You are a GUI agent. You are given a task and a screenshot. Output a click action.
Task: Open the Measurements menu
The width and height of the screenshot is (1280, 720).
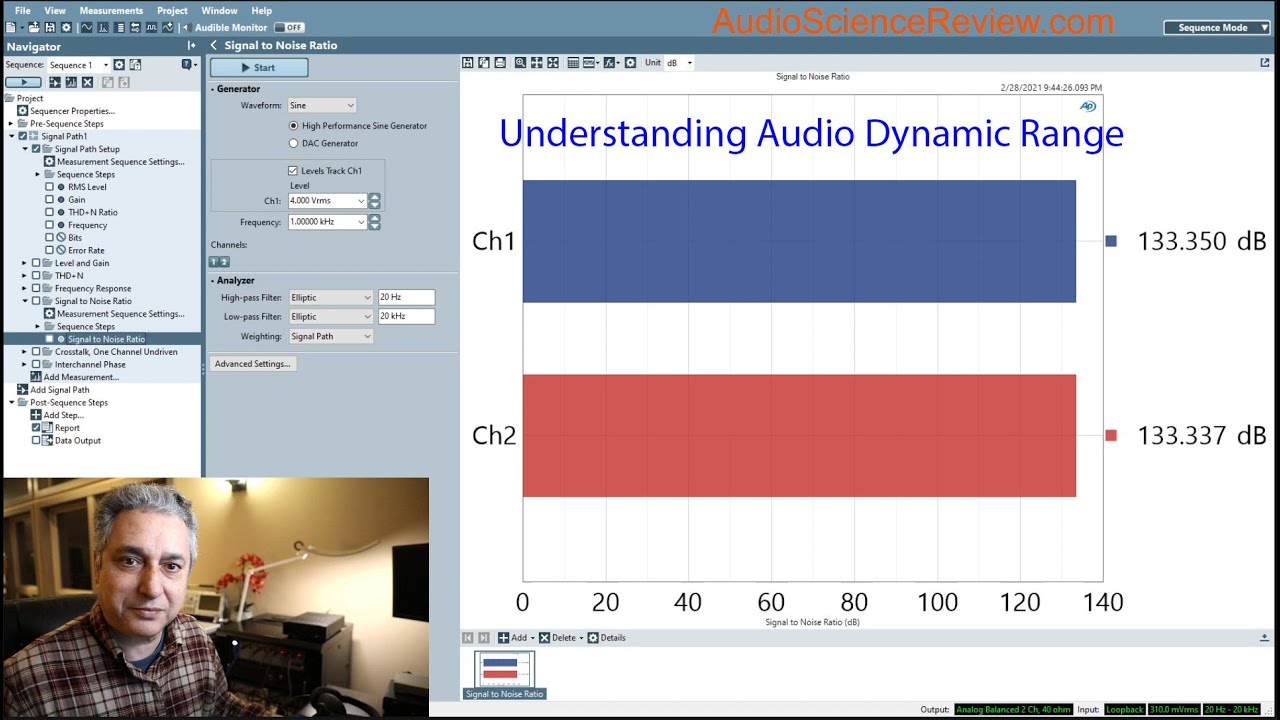[111, 11]
